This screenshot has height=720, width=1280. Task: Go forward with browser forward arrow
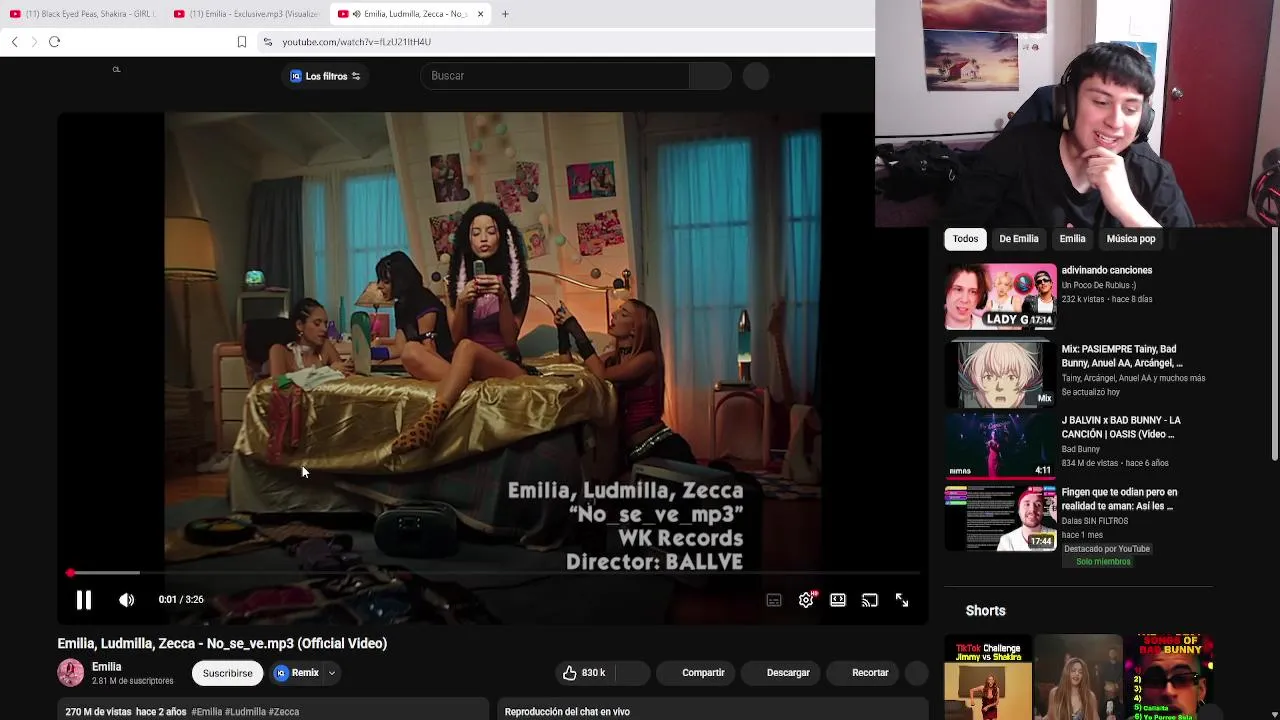click(x=34, y=42)
